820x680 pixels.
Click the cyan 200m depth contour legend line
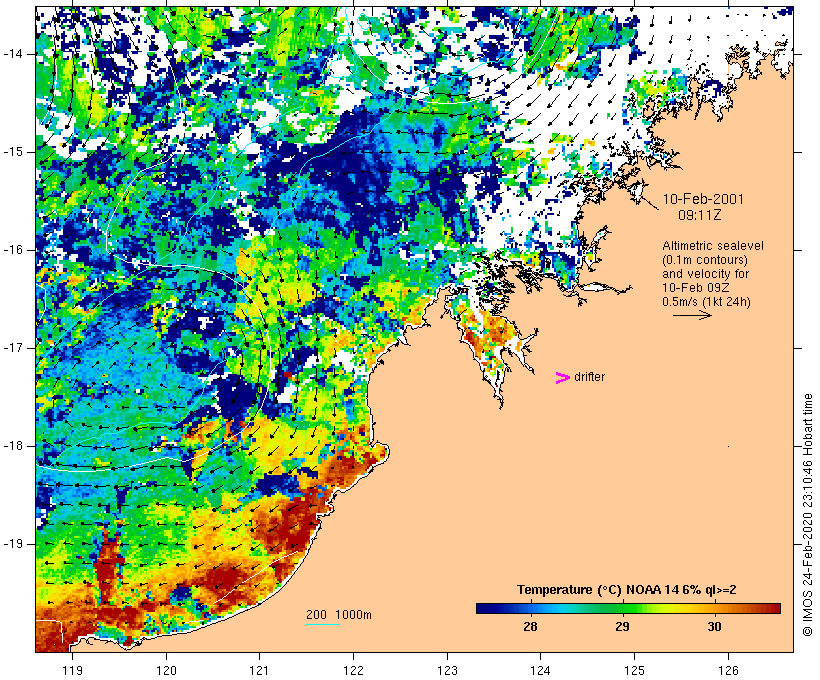point(323,624)
